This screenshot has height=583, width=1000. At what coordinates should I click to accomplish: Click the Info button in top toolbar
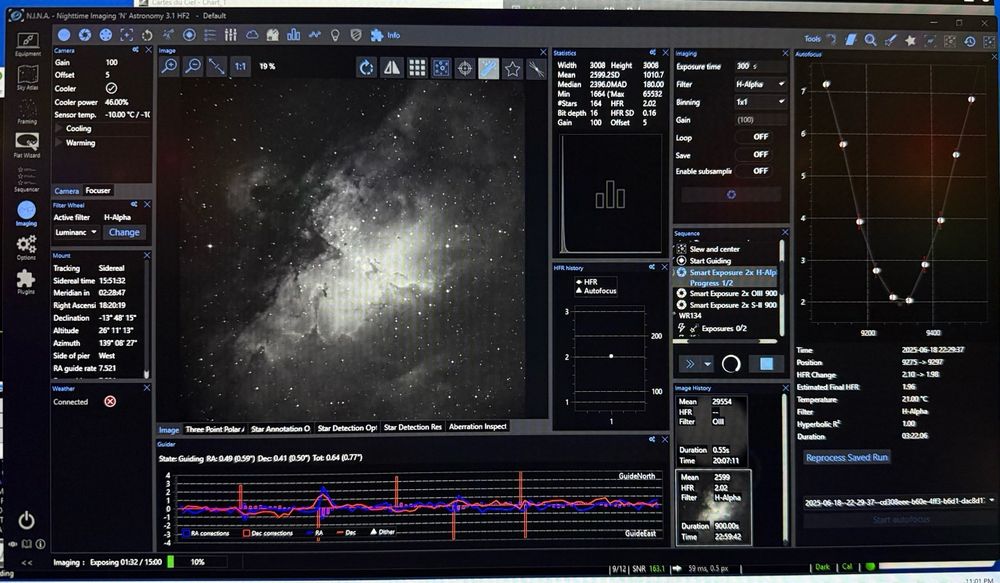pyautogui.click(x=386, y=36)
